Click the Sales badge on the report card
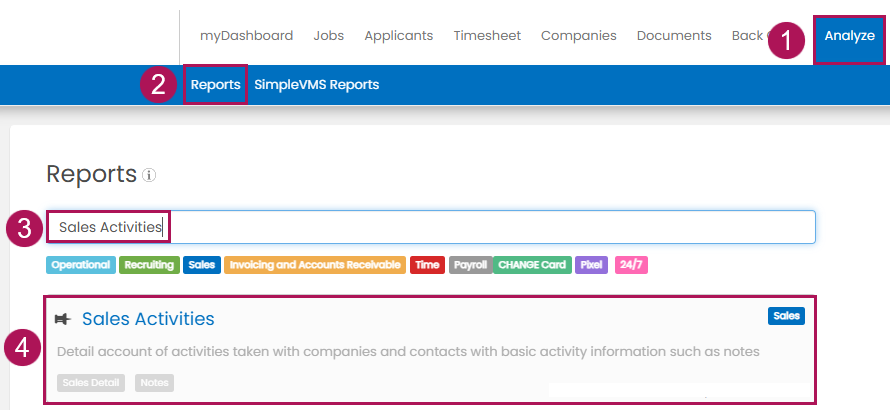The height and width of the screenshot is (410, 890). click(786, 316)
